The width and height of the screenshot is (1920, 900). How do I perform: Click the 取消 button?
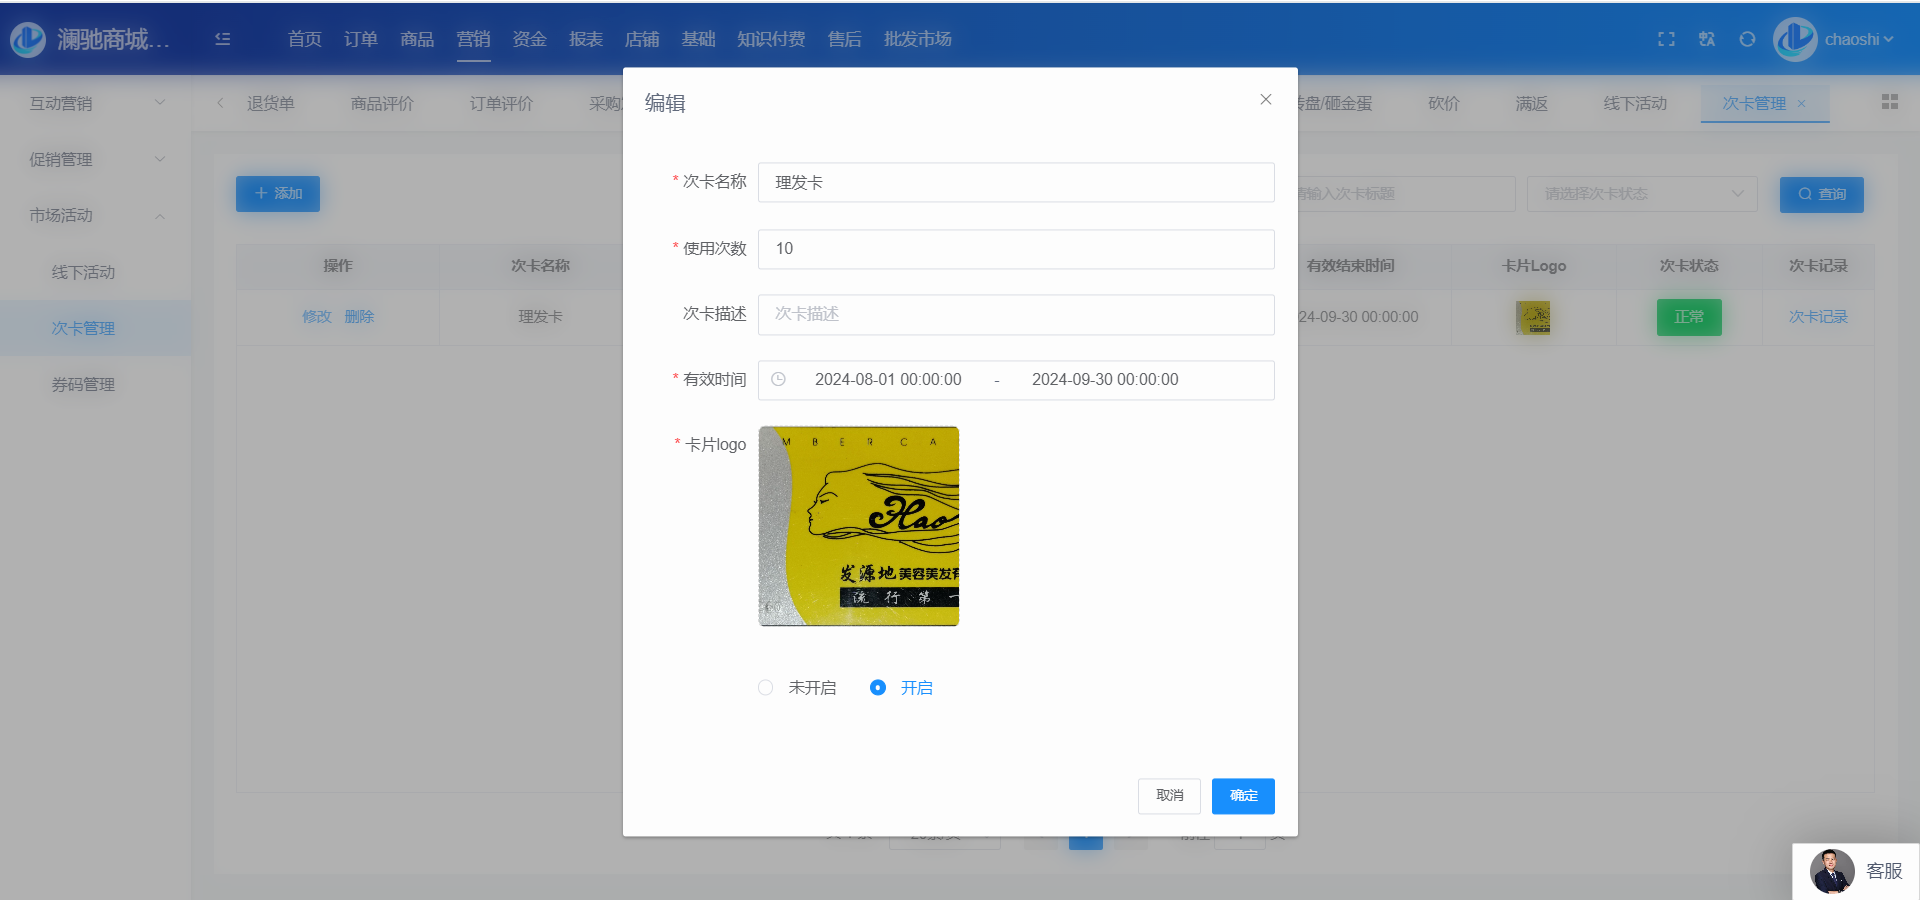coord(1169,796)
